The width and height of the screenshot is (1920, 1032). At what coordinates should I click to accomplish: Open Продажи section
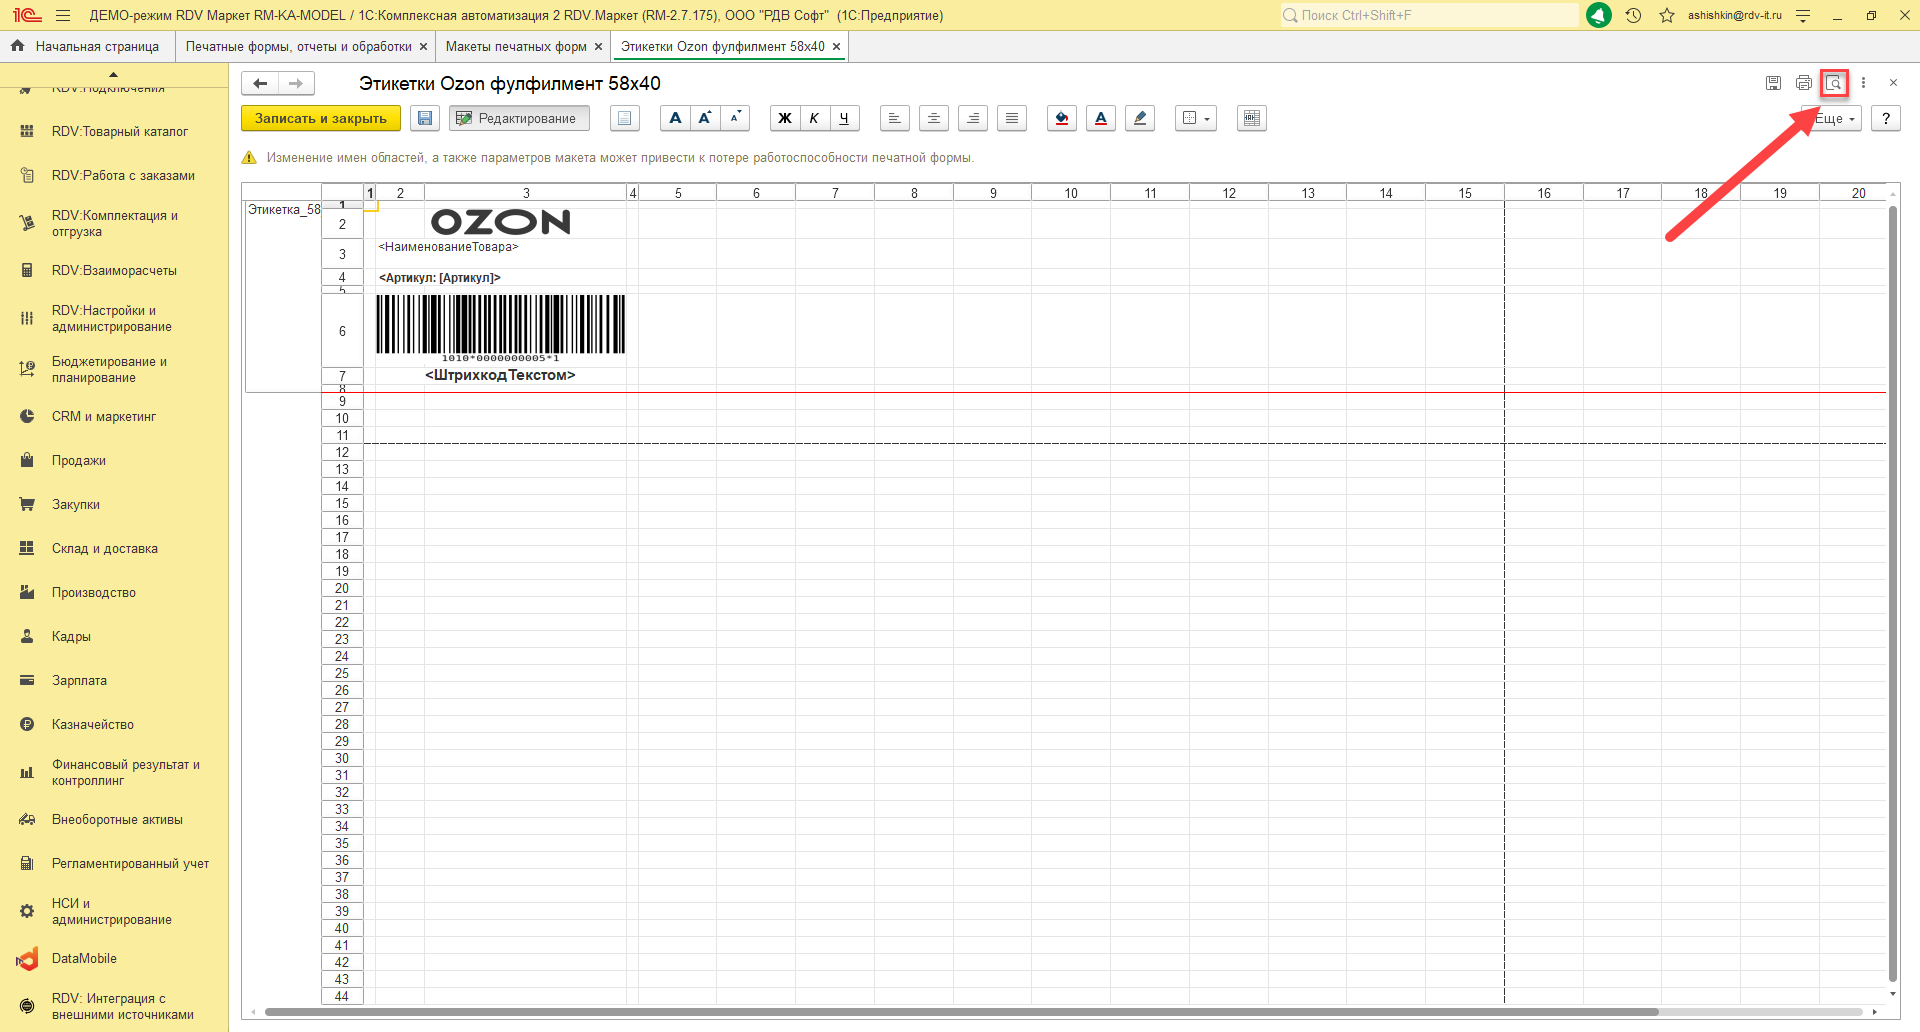coord(114,460)
